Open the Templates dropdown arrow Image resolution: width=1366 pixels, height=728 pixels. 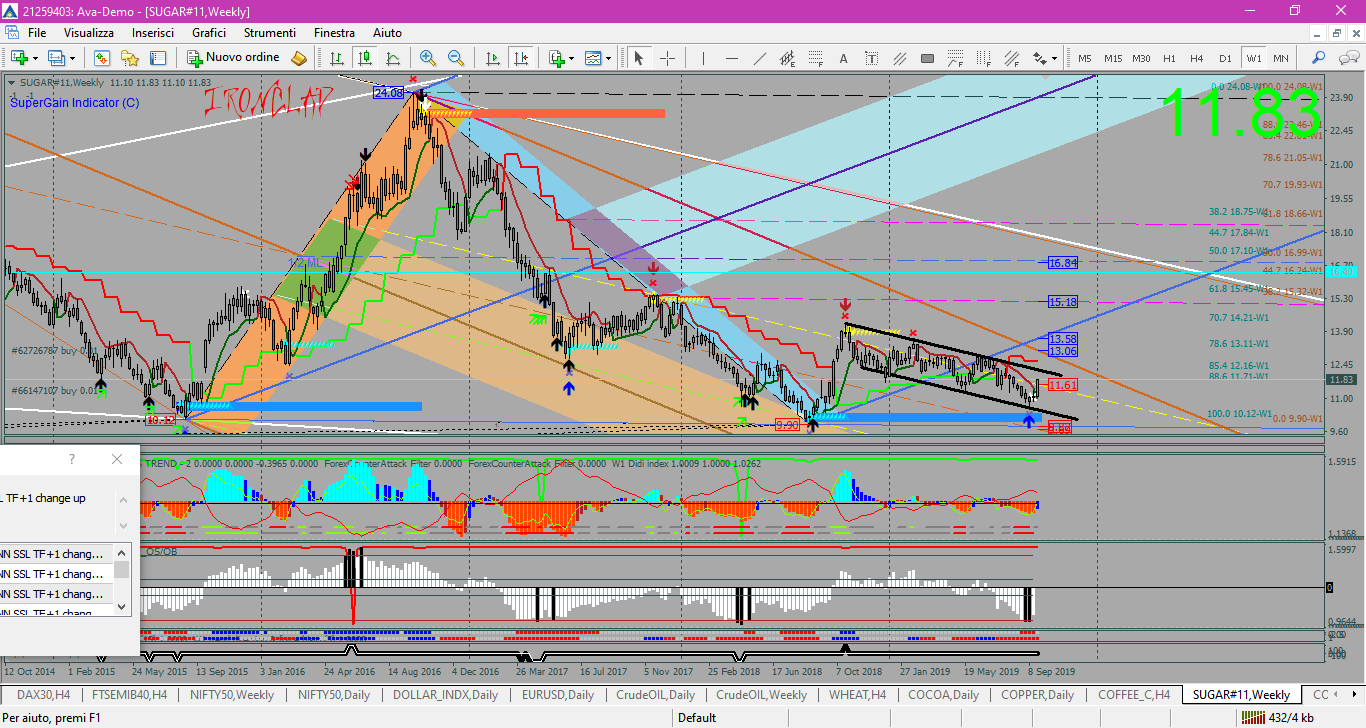coord(609,58)
